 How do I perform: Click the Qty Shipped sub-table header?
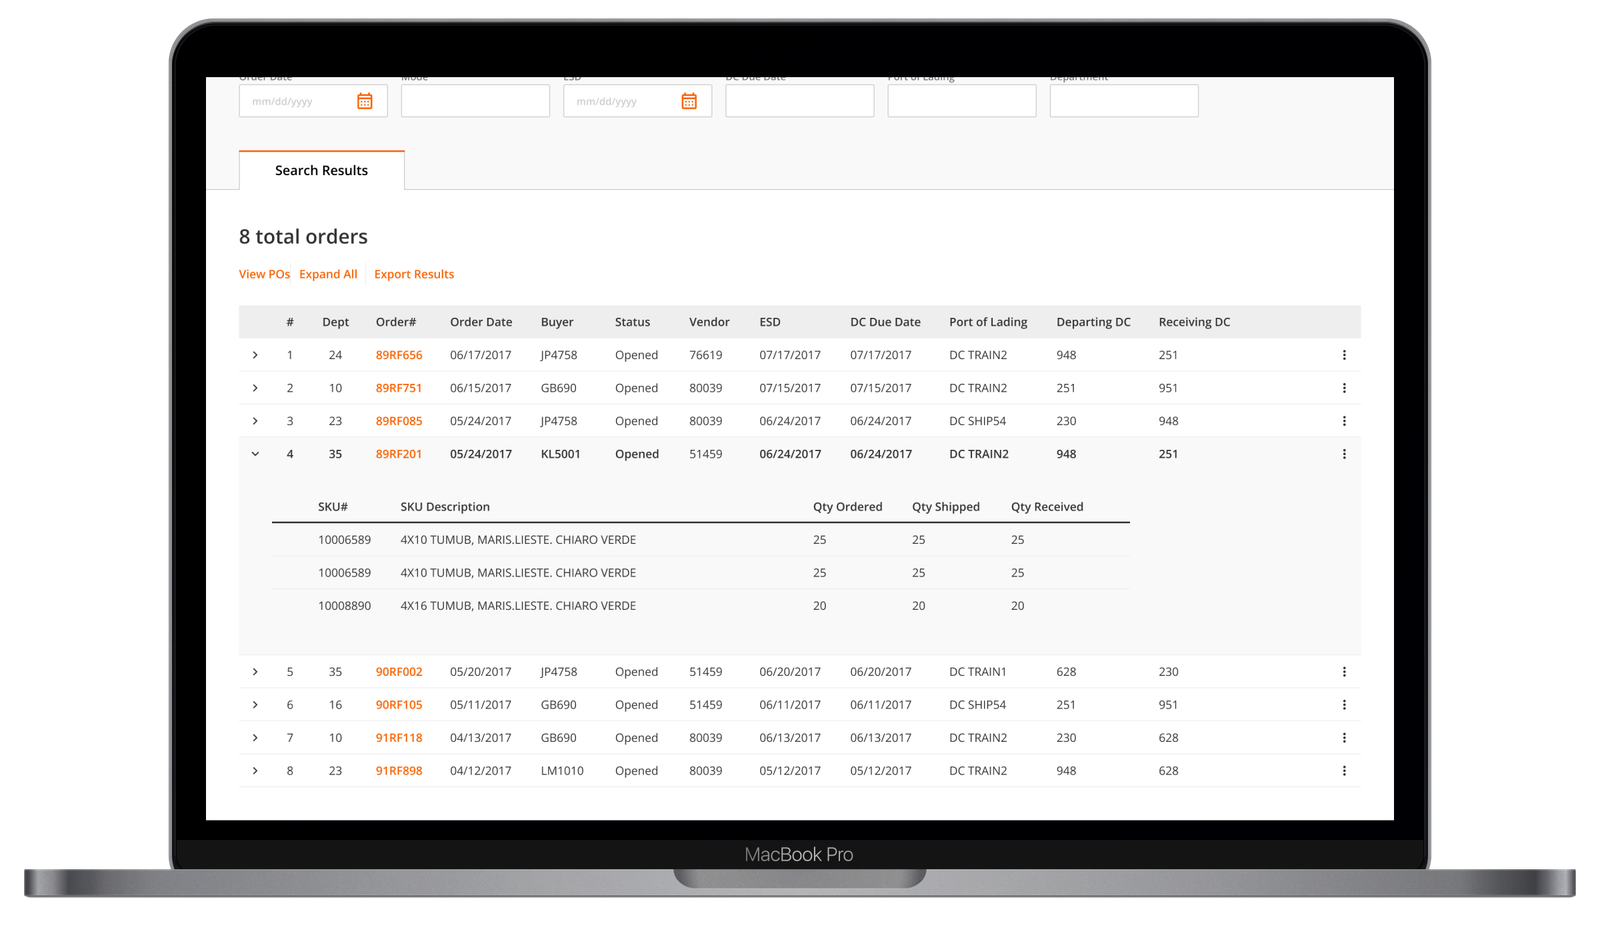click(945, 507)
